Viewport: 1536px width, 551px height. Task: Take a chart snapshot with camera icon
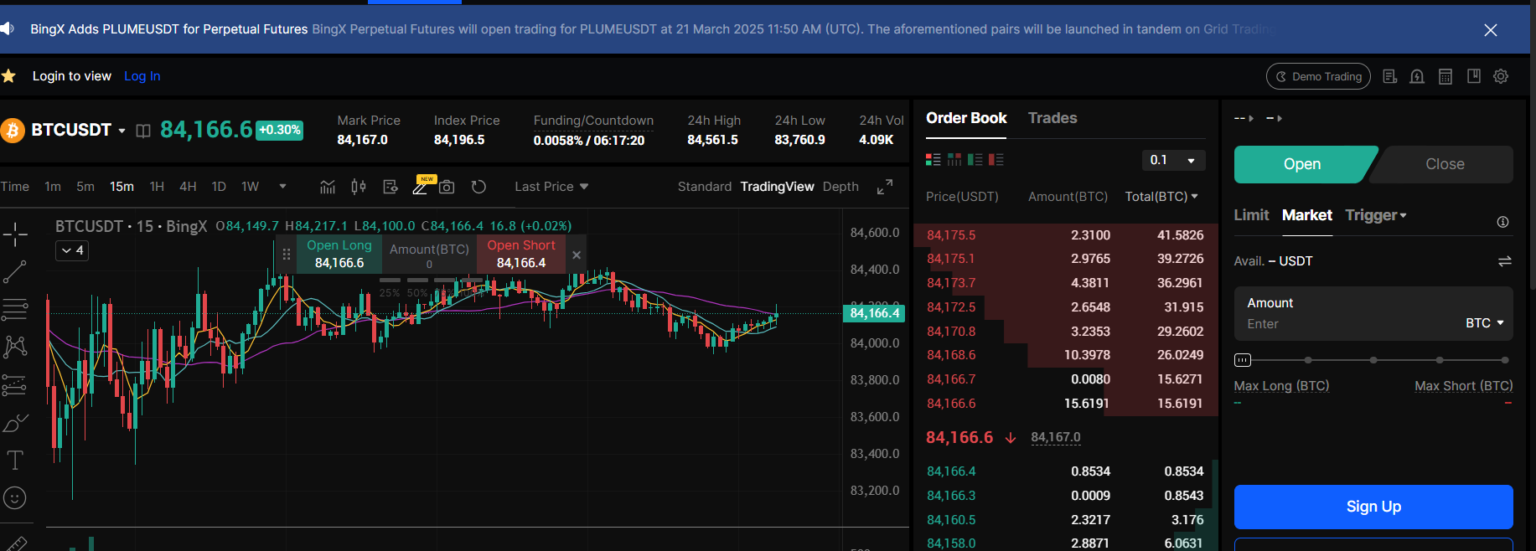pos(447,187)
